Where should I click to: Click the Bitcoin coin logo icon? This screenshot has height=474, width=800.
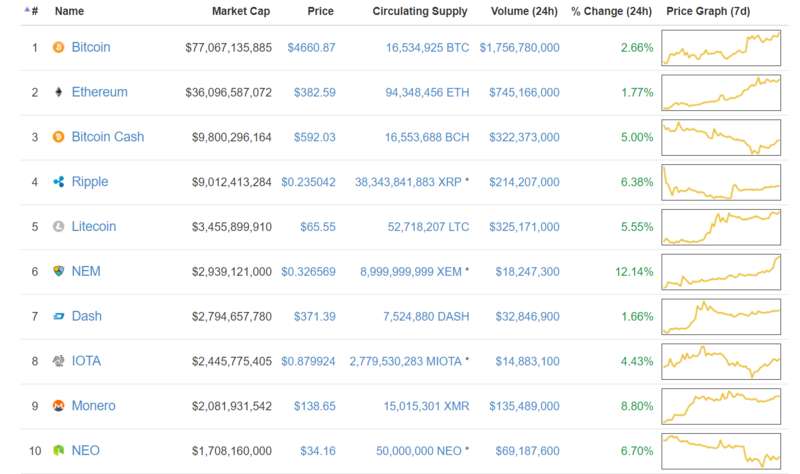click(x=58, y=47)
